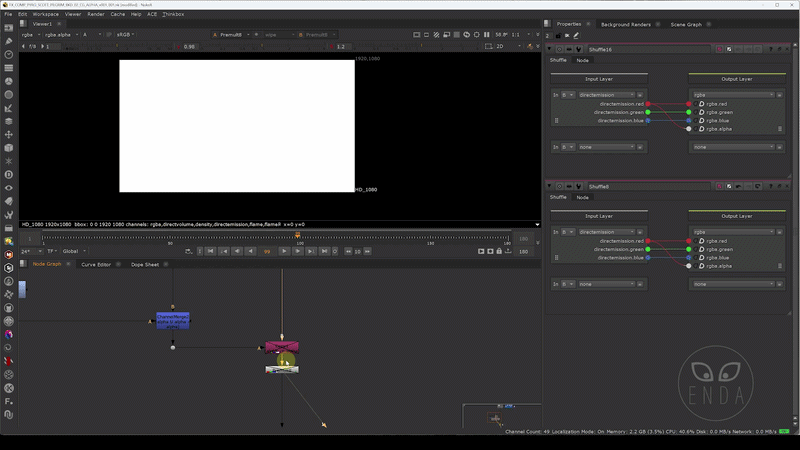This screenshot has width=800, height=450.
Task: Open Shuffle16 rgba output layer dropdown
Action: coord(734,95)
